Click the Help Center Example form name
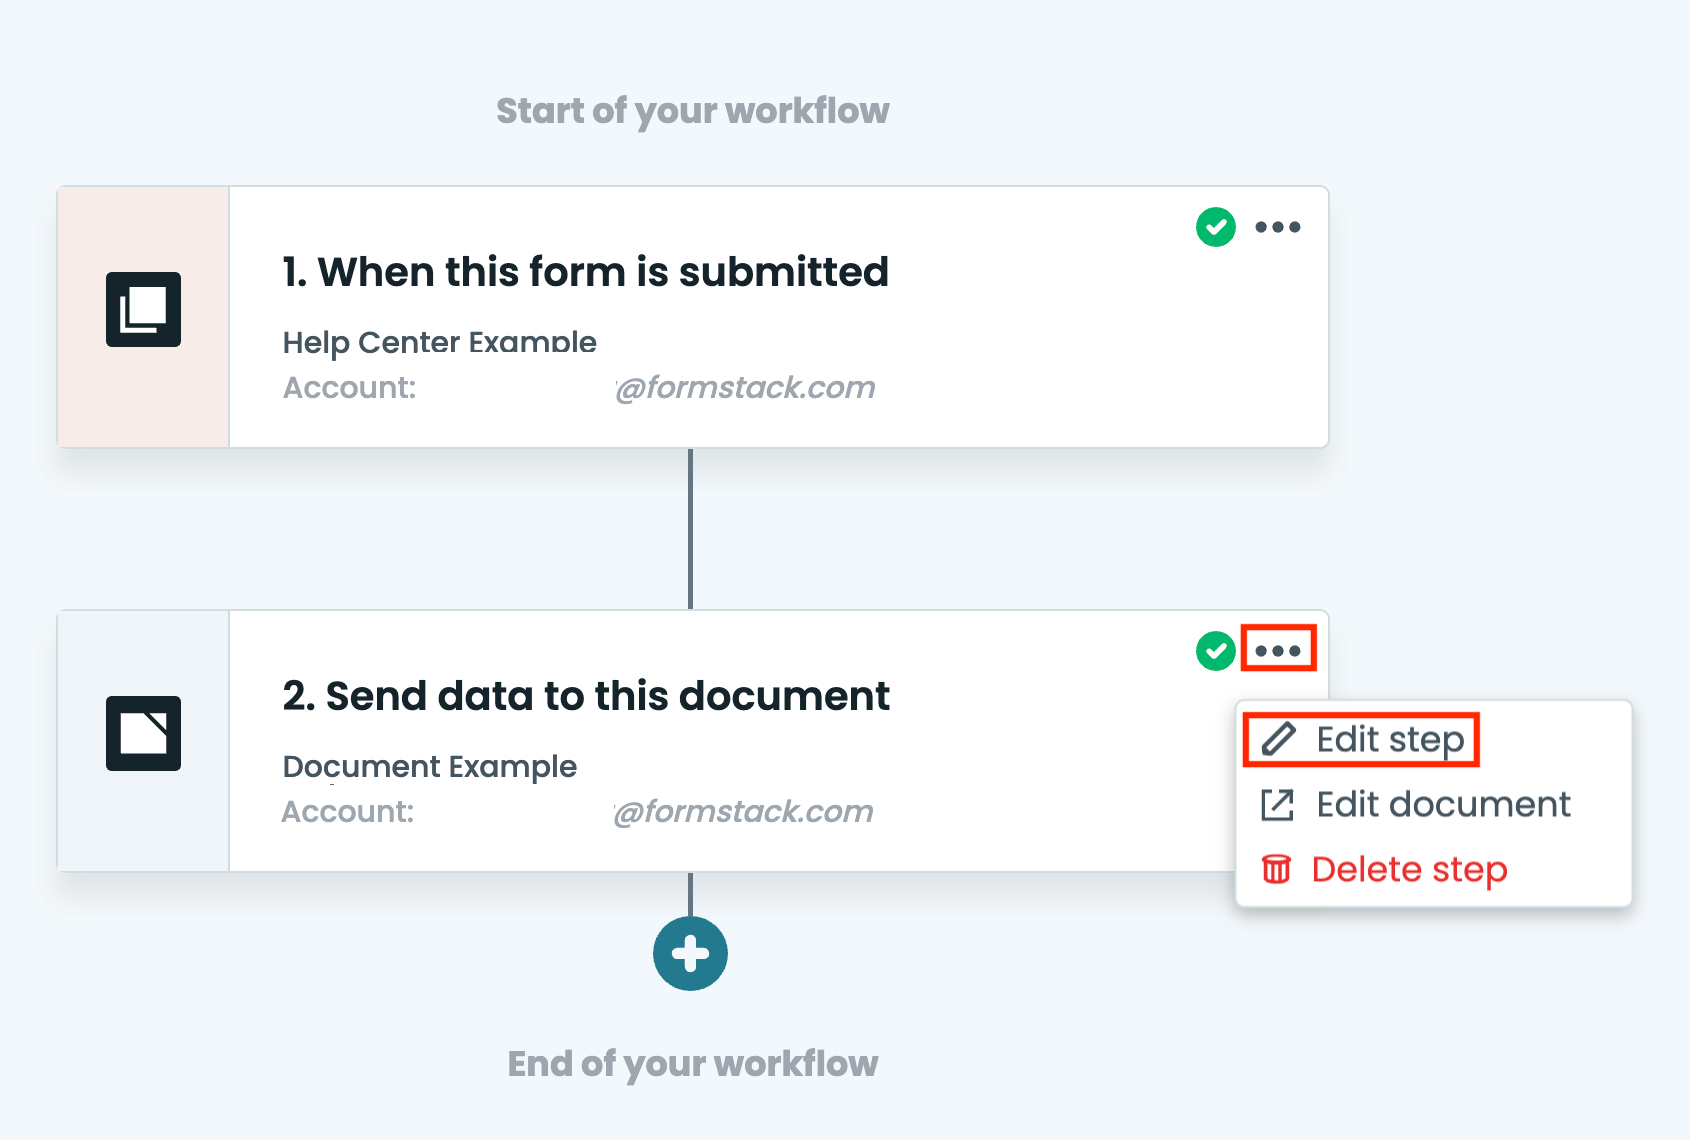1690x1140 pixels. [440, 342]
